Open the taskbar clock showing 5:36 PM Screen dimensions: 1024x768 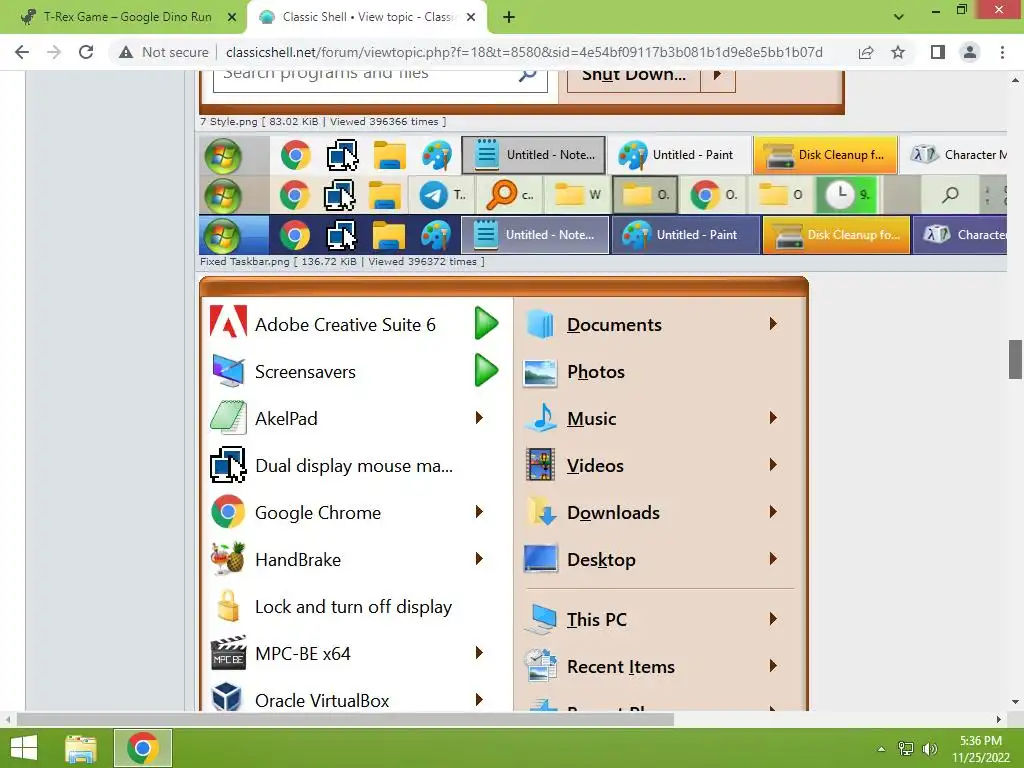[980, 748]
